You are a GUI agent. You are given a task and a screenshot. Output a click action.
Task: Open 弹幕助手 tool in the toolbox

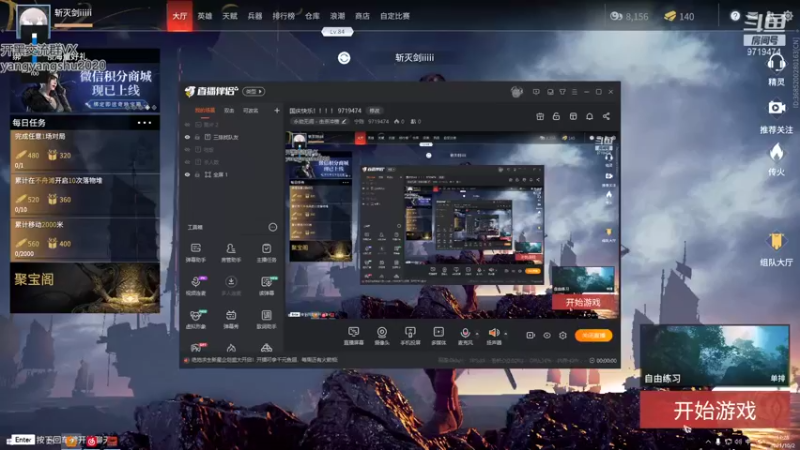pos(195,253)
